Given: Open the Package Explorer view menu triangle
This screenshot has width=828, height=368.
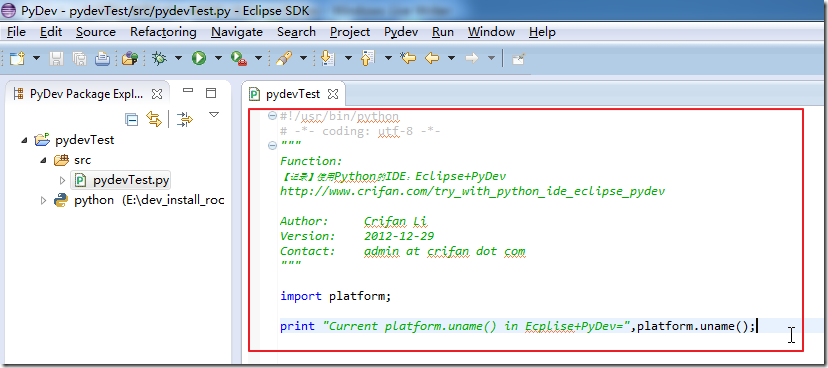Looking at the screenshot, I should pyautogui.click(x=213, y=115).
